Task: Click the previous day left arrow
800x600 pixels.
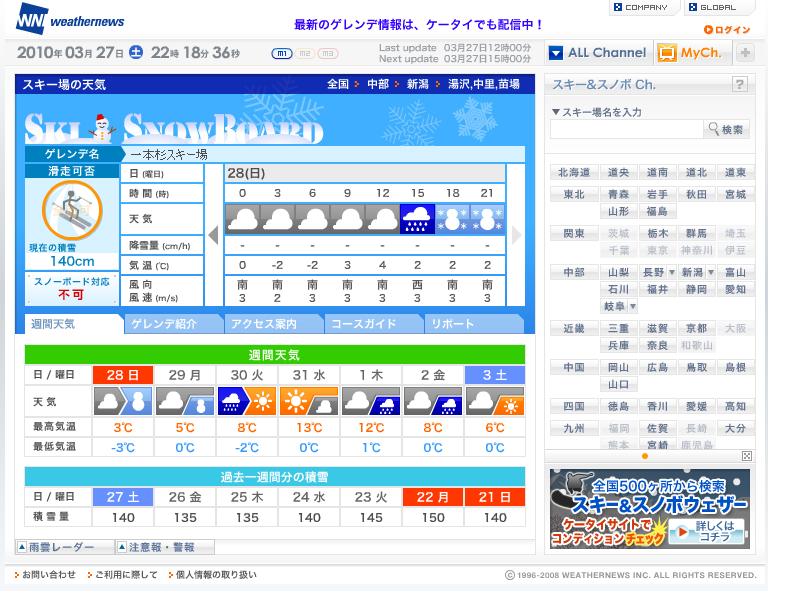Action: 214,235
